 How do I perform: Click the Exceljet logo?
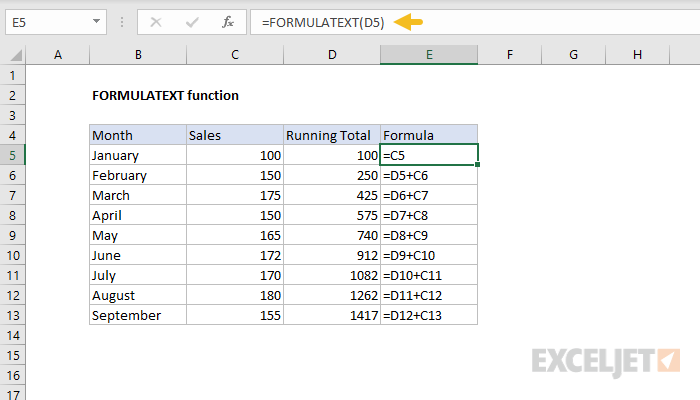click(x=606, y=360)
